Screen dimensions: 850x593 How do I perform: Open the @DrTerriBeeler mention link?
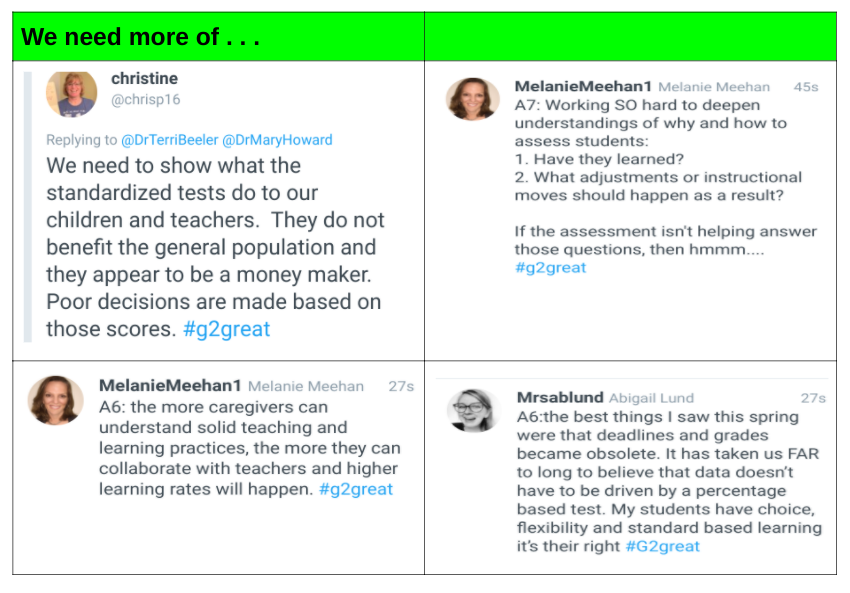click(169, 140)
